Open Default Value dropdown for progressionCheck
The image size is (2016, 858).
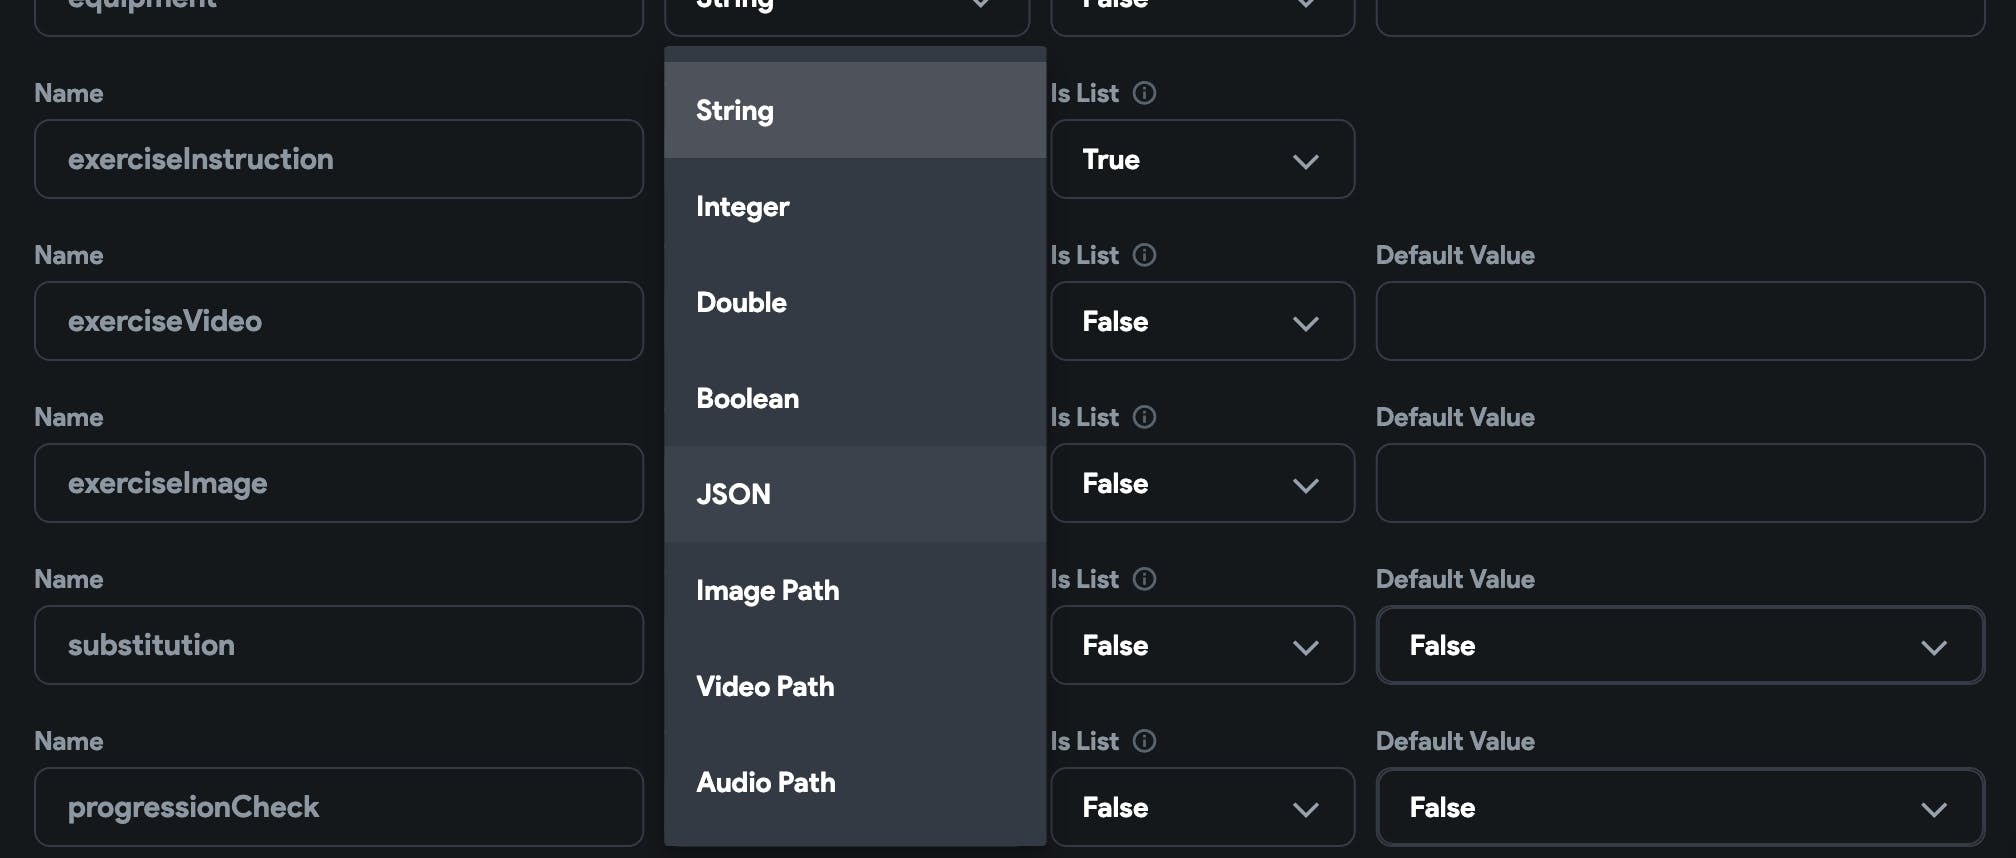(x=1680, y=807)
